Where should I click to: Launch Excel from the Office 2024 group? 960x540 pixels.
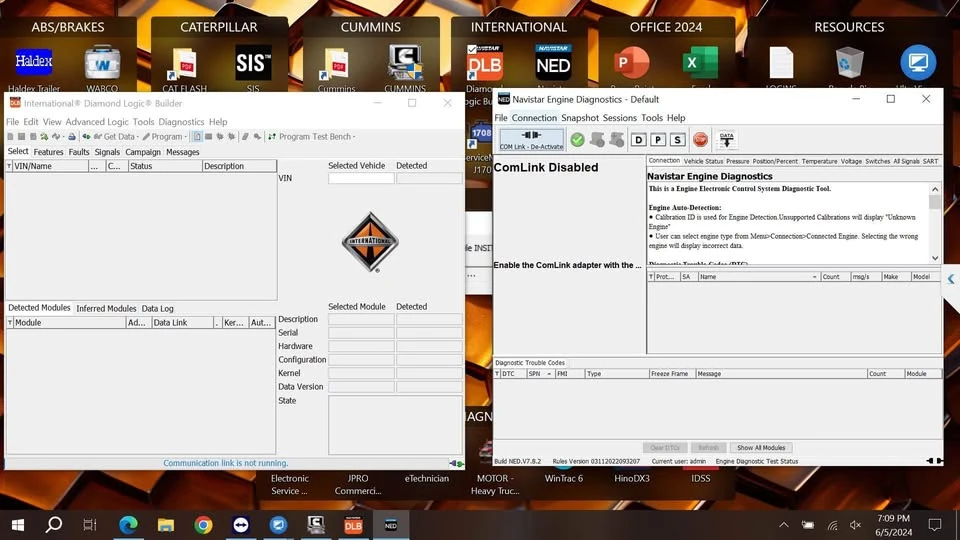click(x=700, y=64)
